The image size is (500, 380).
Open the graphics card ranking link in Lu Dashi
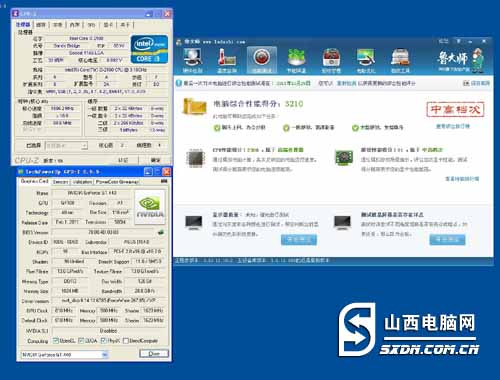pos(462,179)
